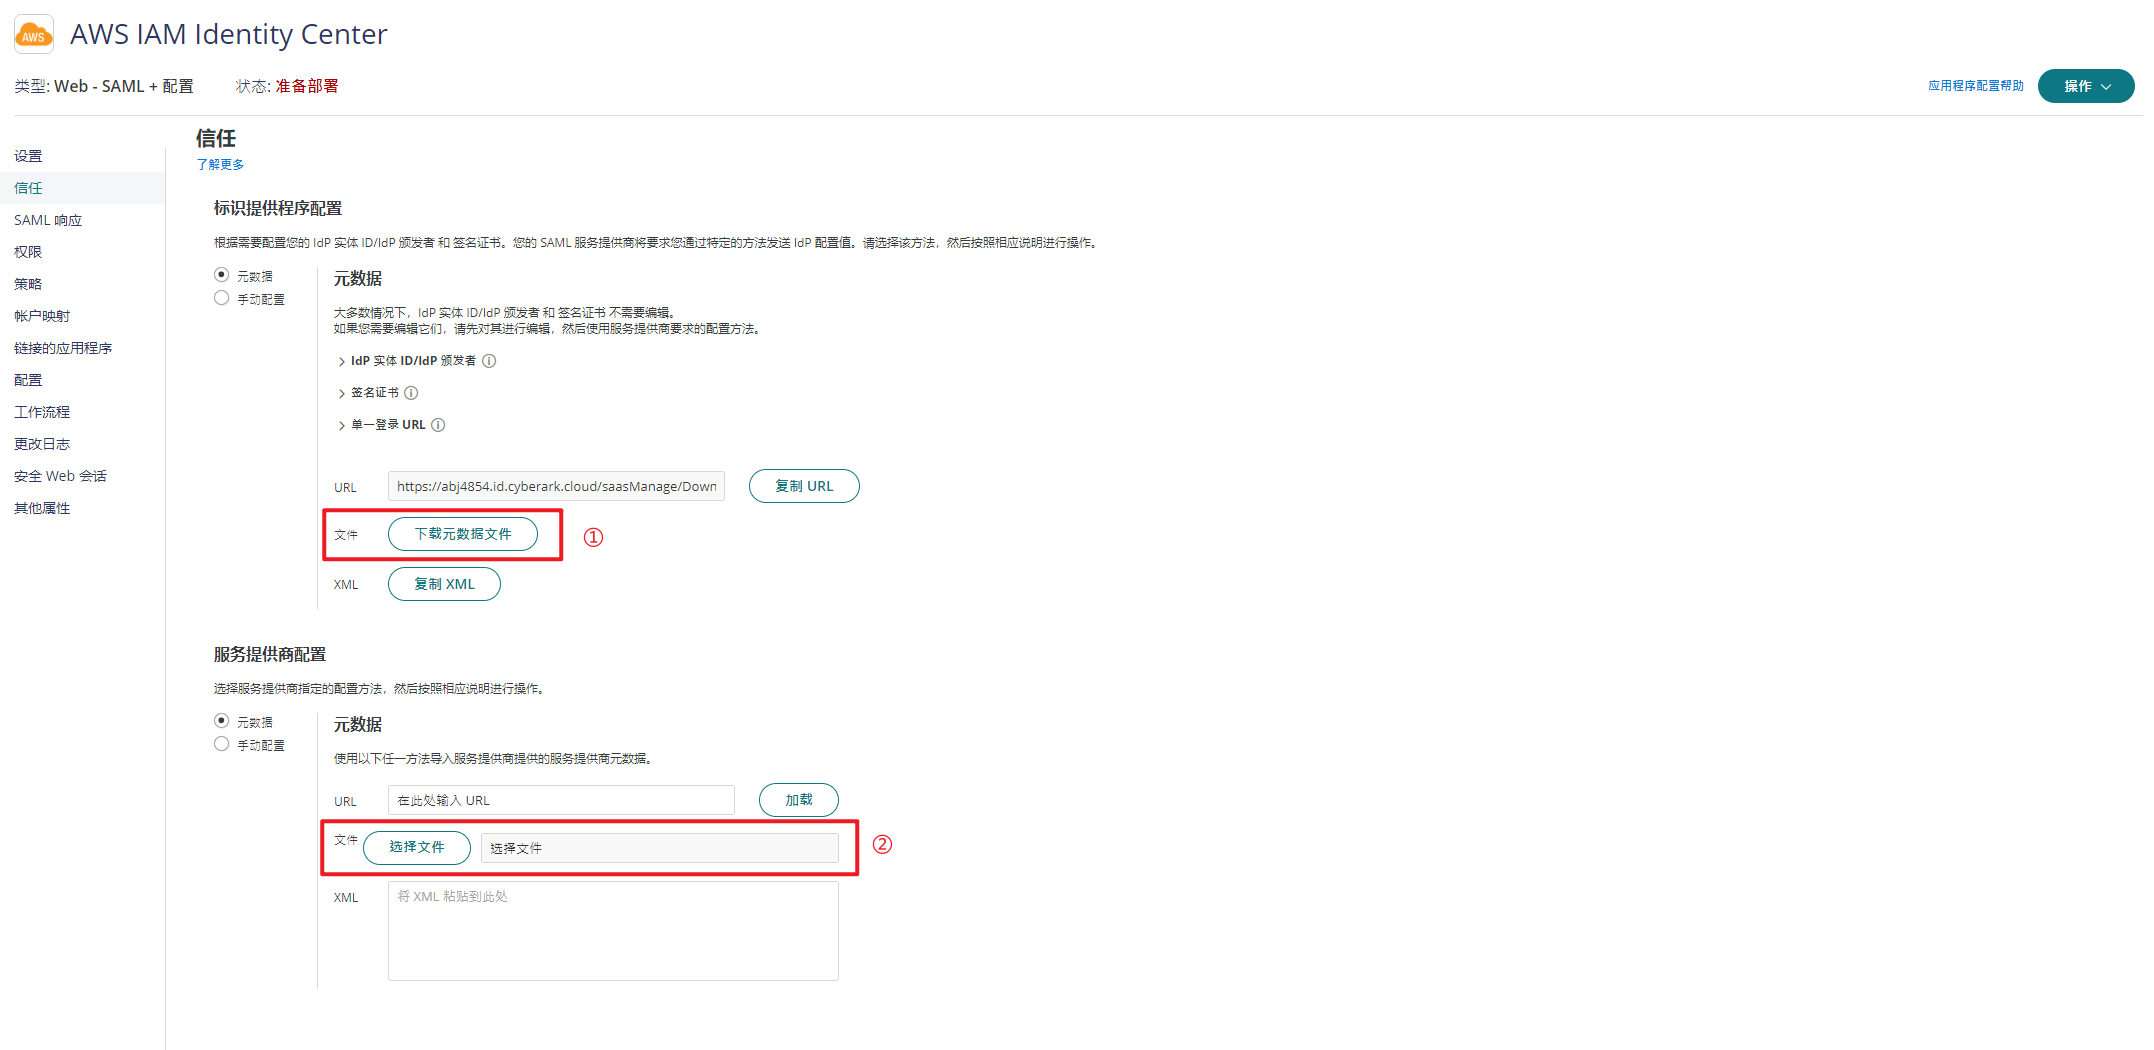Viewport: 2154px width, 1050px height.
Task: Open the 应用程序配置帮助 link
Action: (1976, 86)
